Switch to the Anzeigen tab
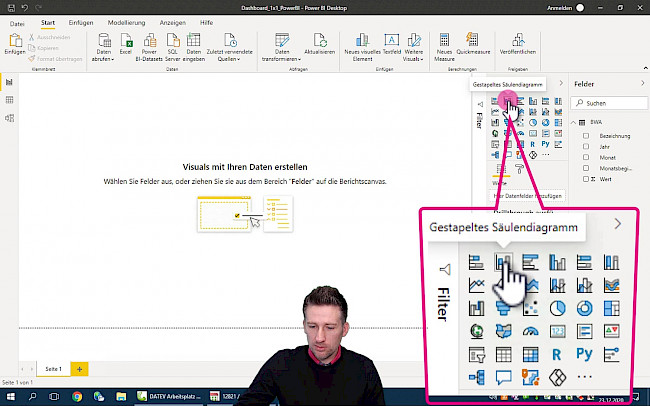 [172, 23]
